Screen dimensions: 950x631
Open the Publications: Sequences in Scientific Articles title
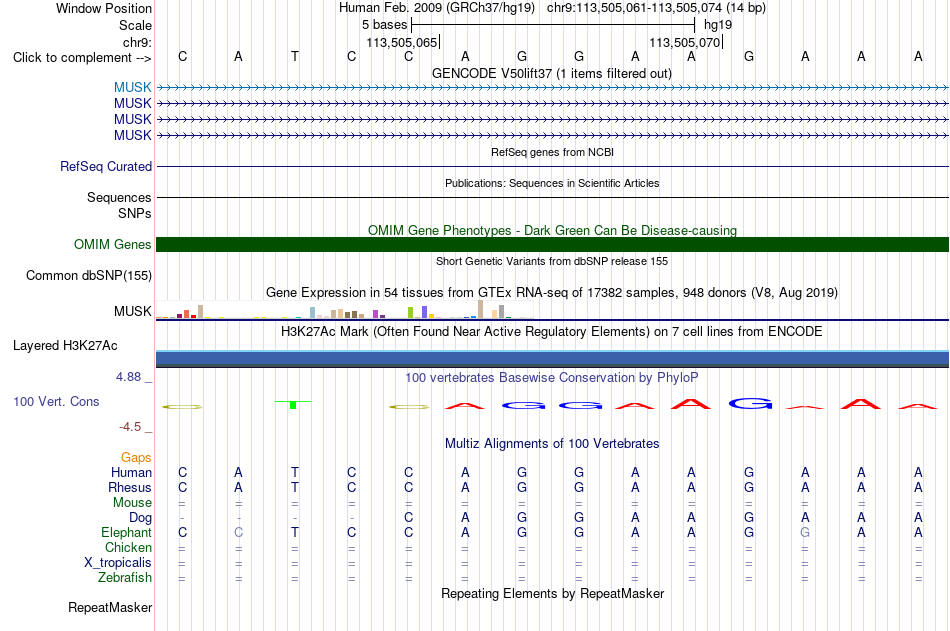pos(552,183)
